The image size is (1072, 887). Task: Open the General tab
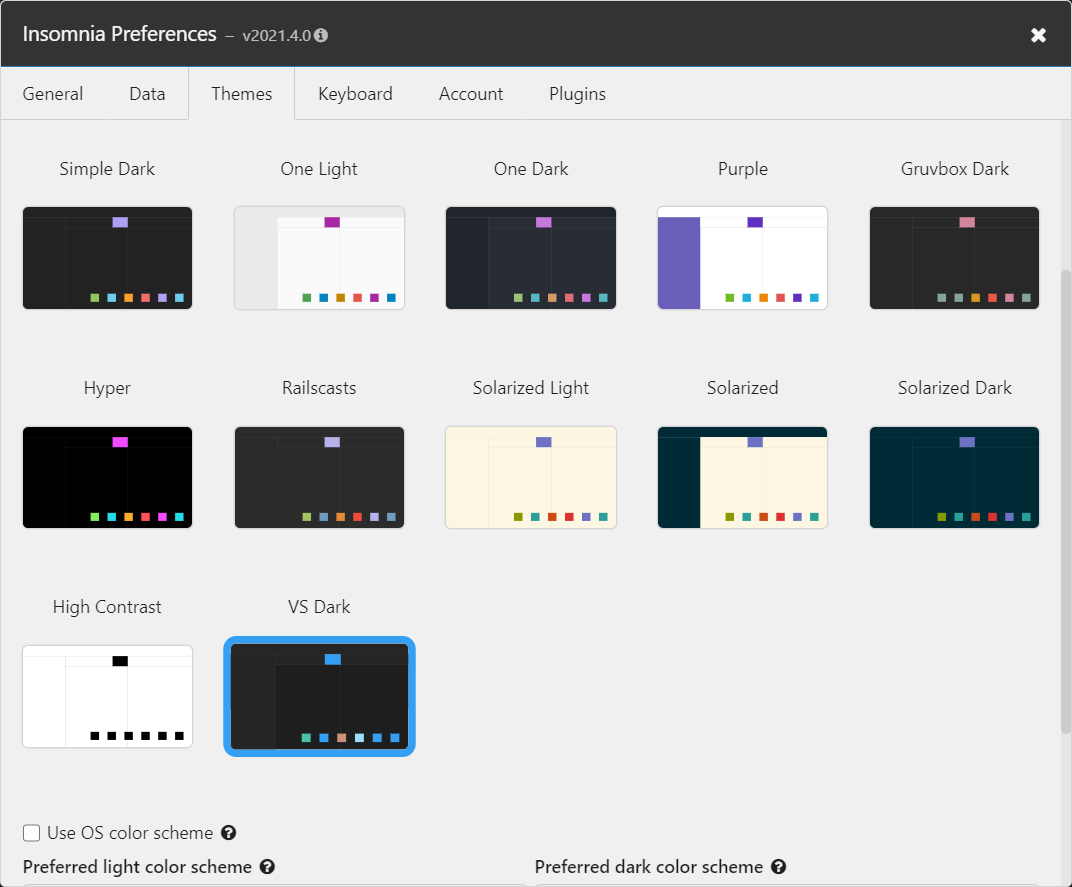tap(53, 94)
